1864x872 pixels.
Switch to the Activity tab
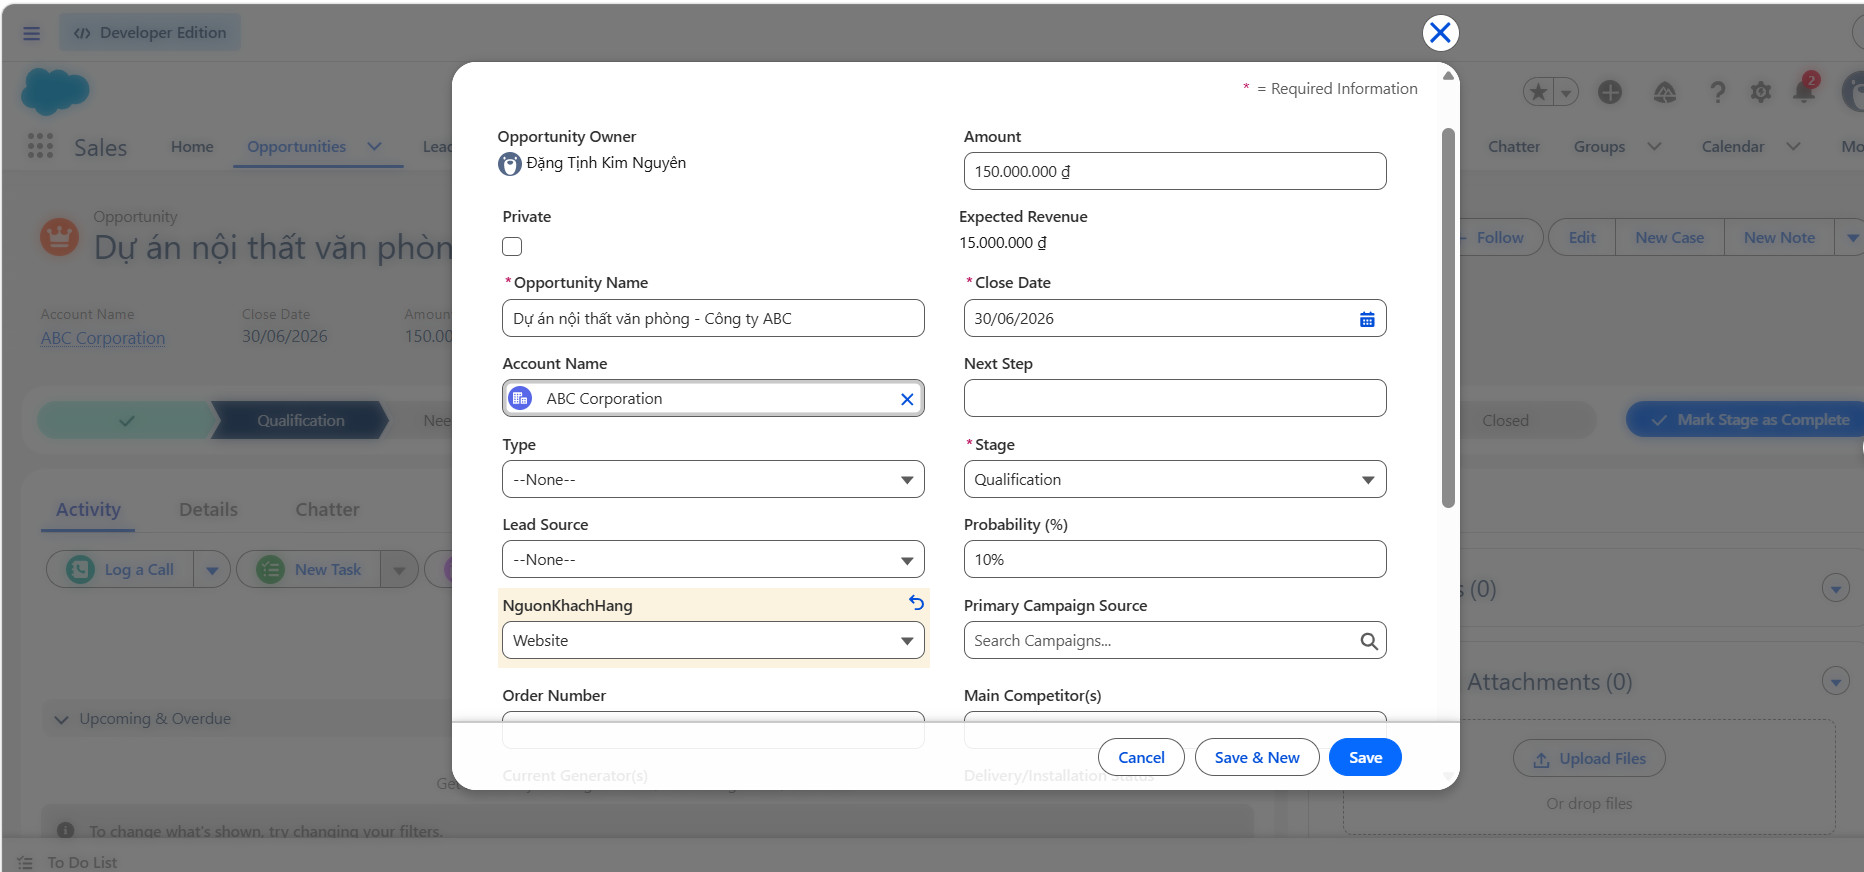point(88,510)
